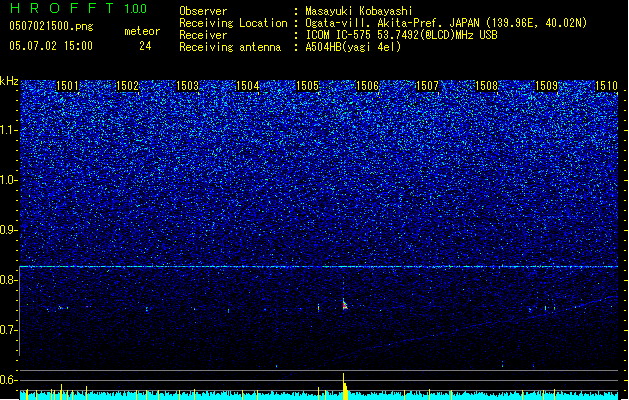This screenshot has height=400, width=629.
Task: Click the 1505 time marker
Action: coord(307,86)
